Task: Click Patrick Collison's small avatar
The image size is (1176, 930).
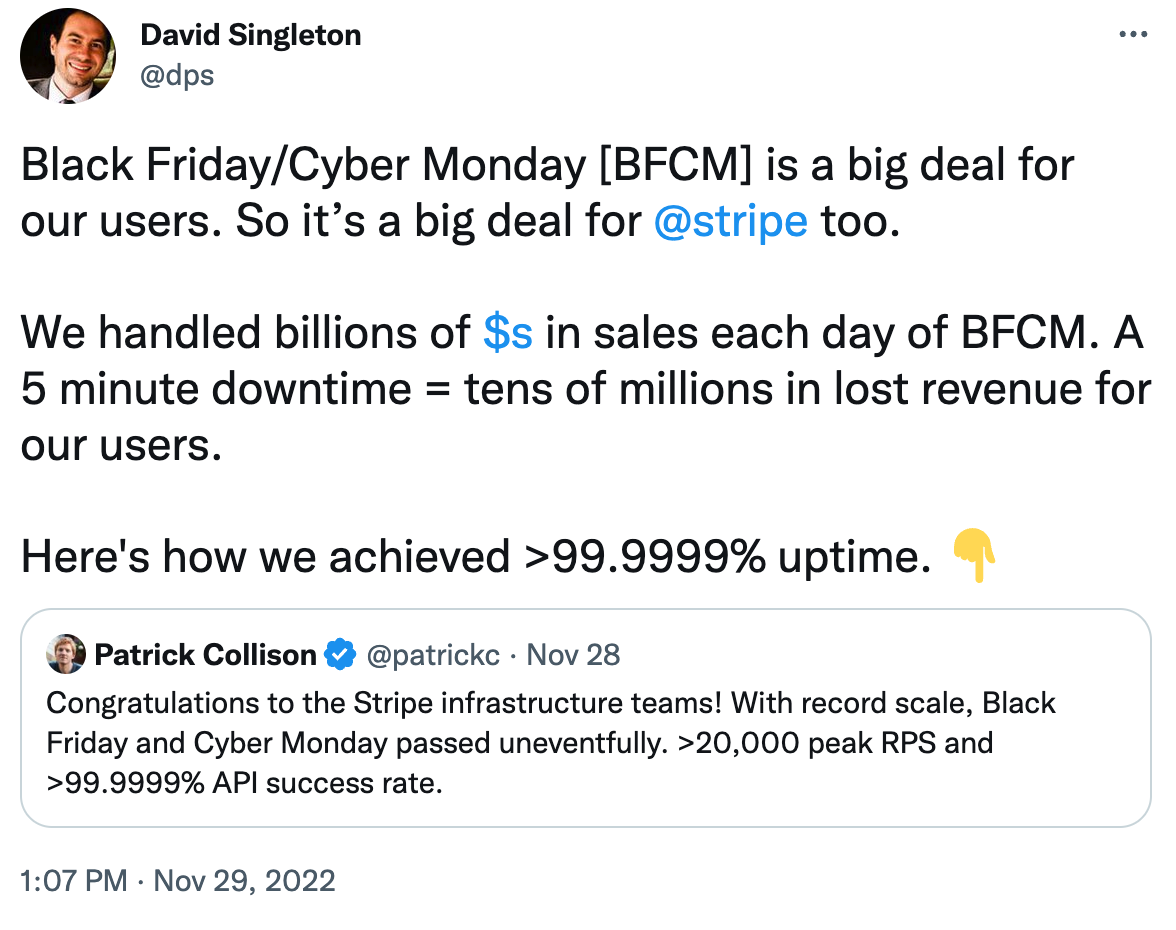Action: 66,654
